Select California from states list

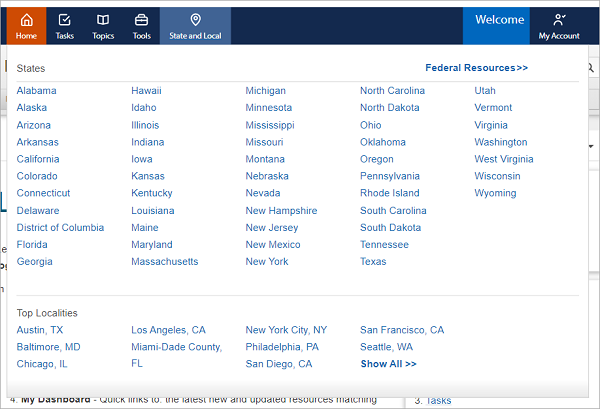click(x=38, y=159)
